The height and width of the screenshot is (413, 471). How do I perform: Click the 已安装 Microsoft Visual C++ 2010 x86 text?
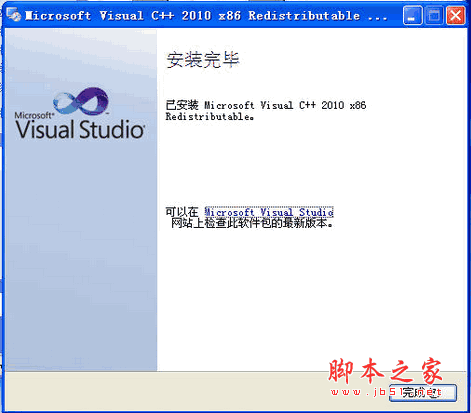[x=266, y=105]
